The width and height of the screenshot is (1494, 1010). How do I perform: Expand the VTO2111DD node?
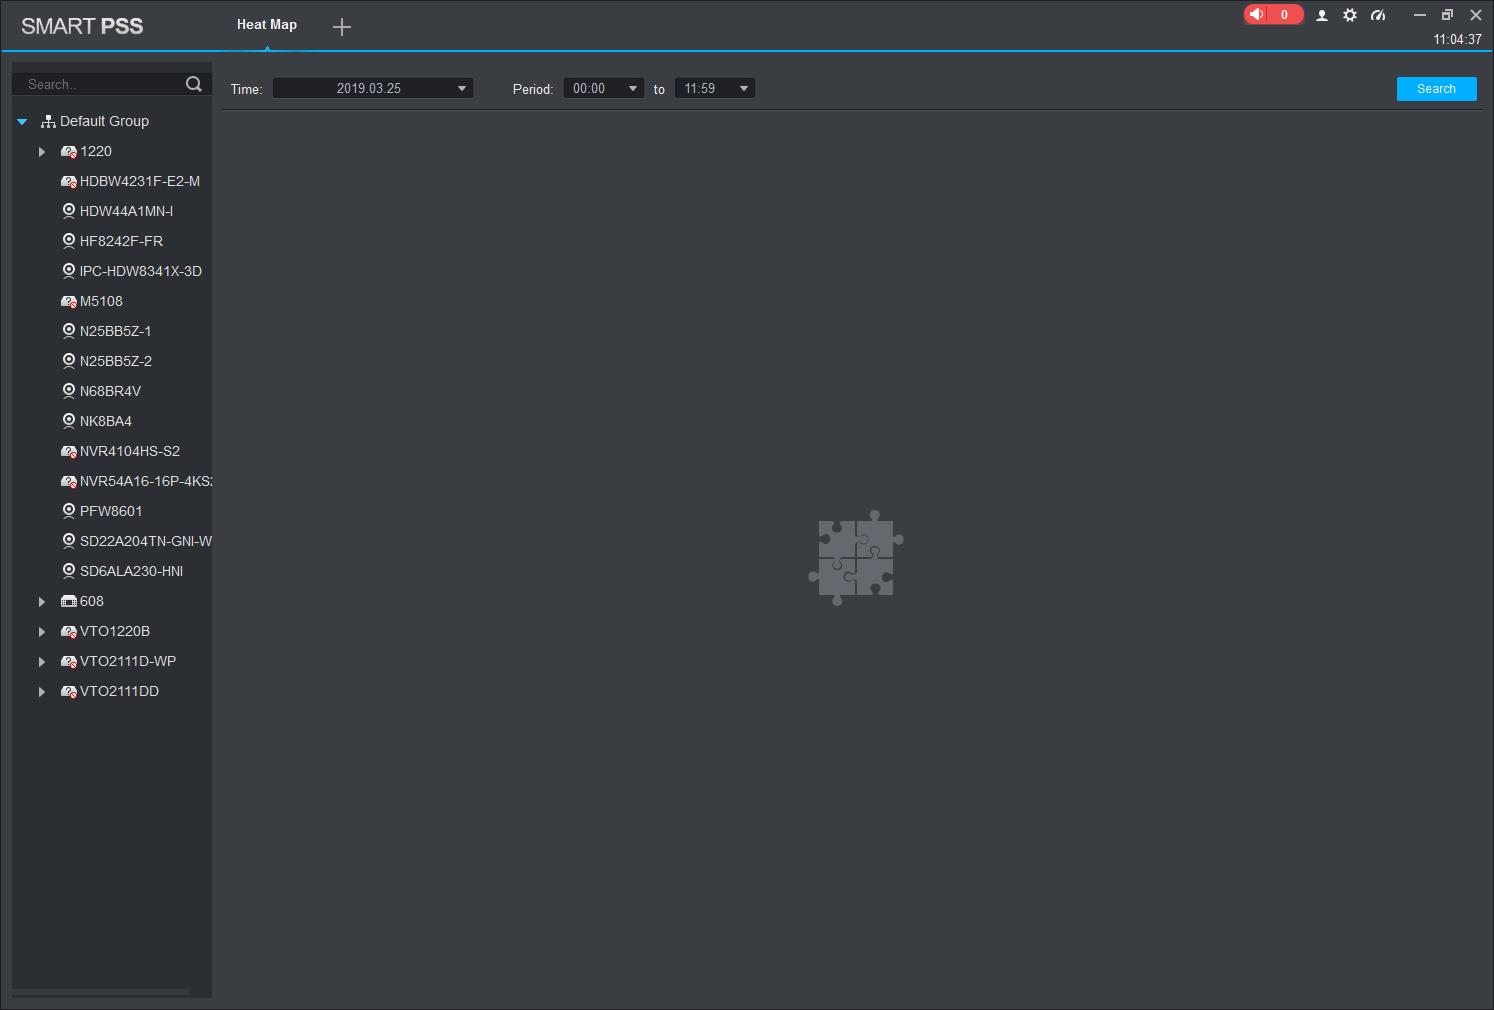click(x=42, y=692)
